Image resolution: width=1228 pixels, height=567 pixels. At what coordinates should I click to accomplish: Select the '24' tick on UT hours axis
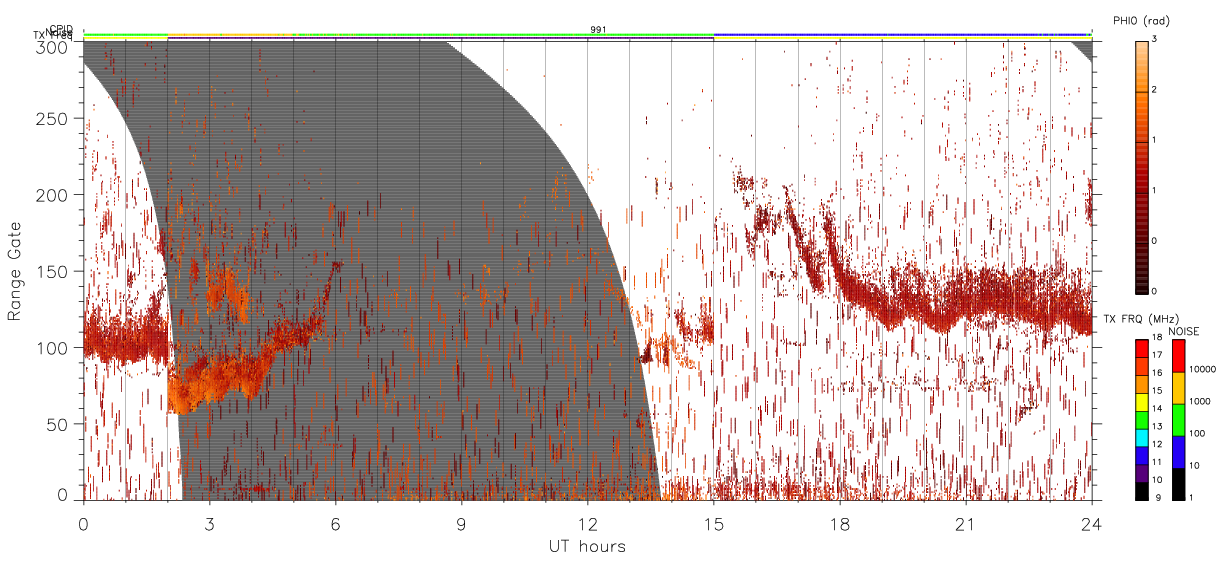click(1092, 524)
